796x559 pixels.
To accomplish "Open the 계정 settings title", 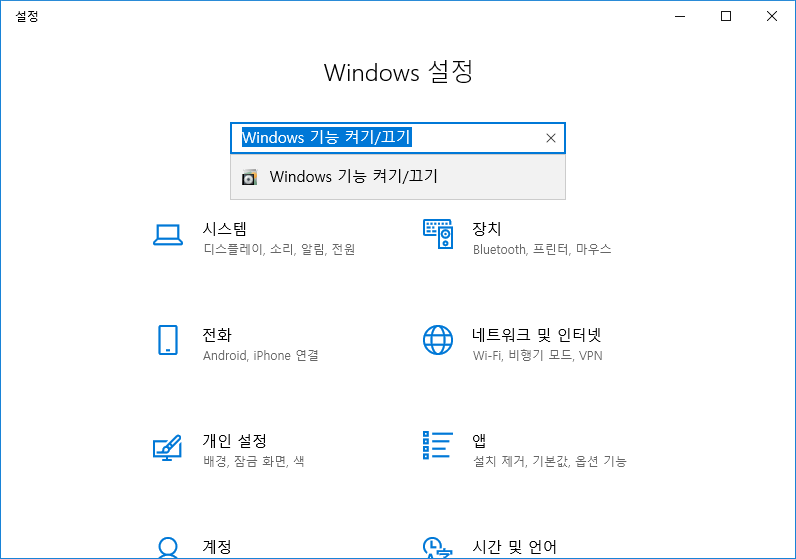I will click(217, 547).
